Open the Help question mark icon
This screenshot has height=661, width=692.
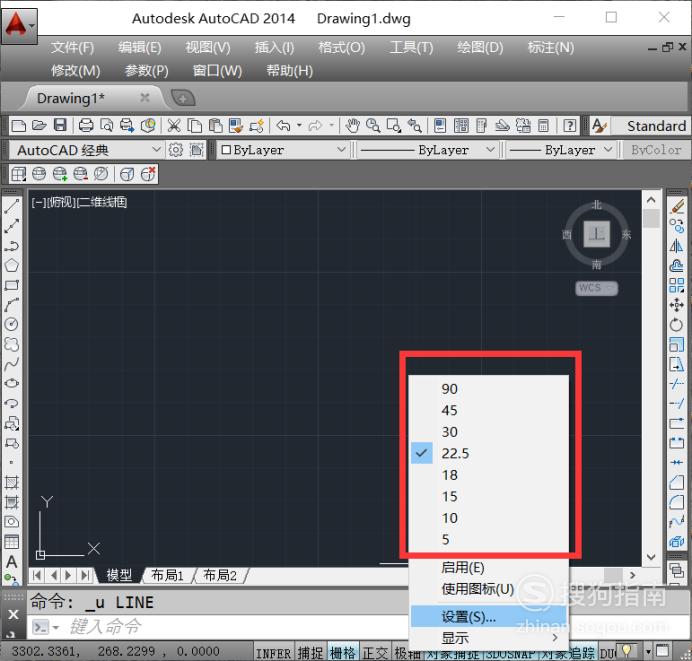point(570,126)
